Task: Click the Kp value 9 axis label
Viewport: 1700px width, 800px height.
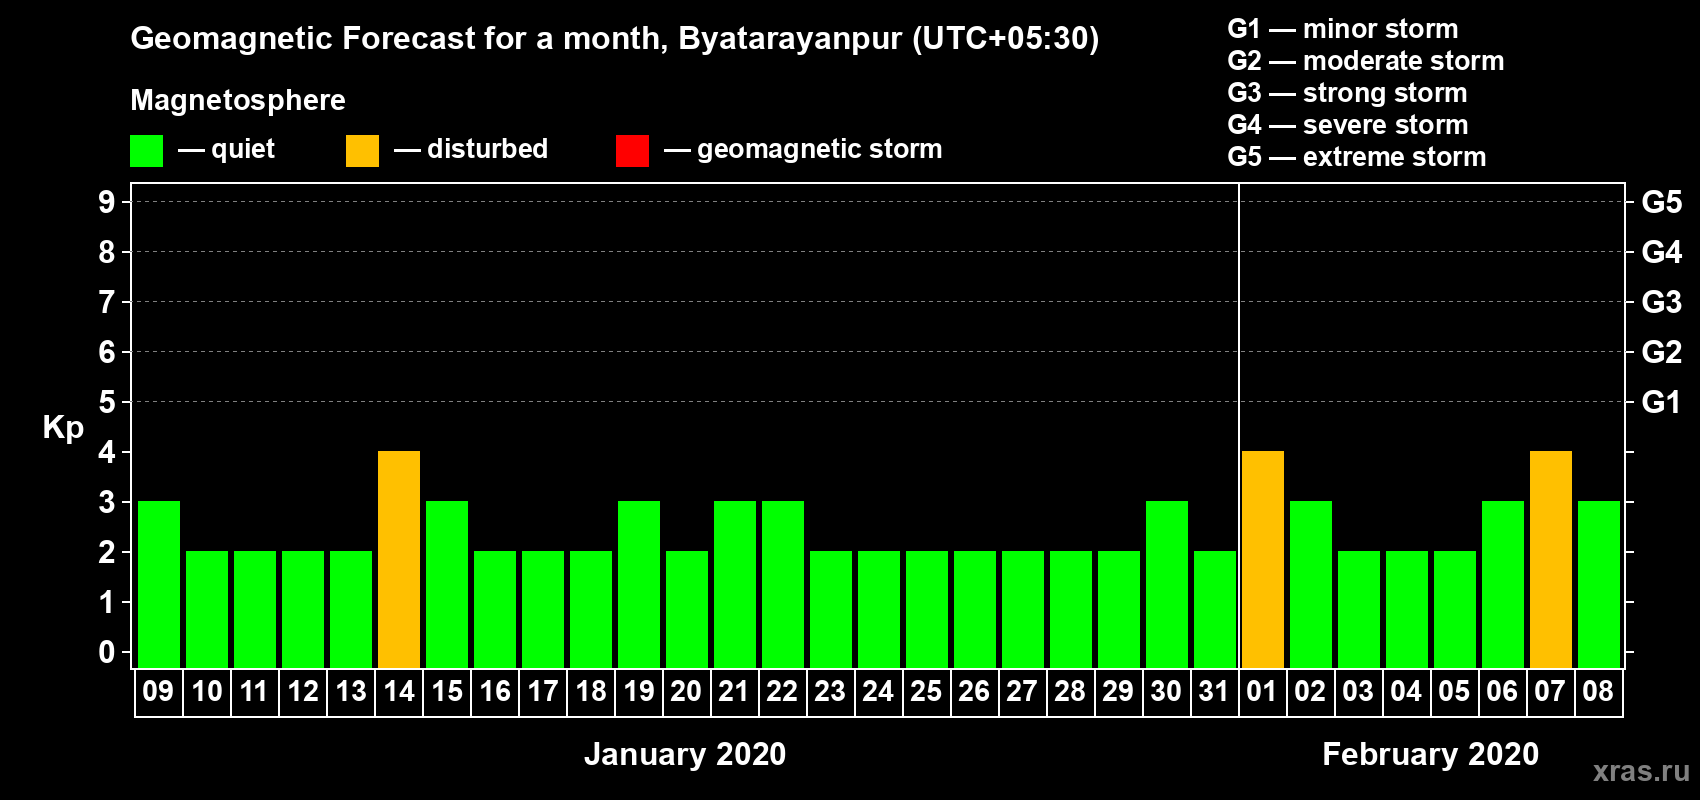Action: click(x=107, y=202)
